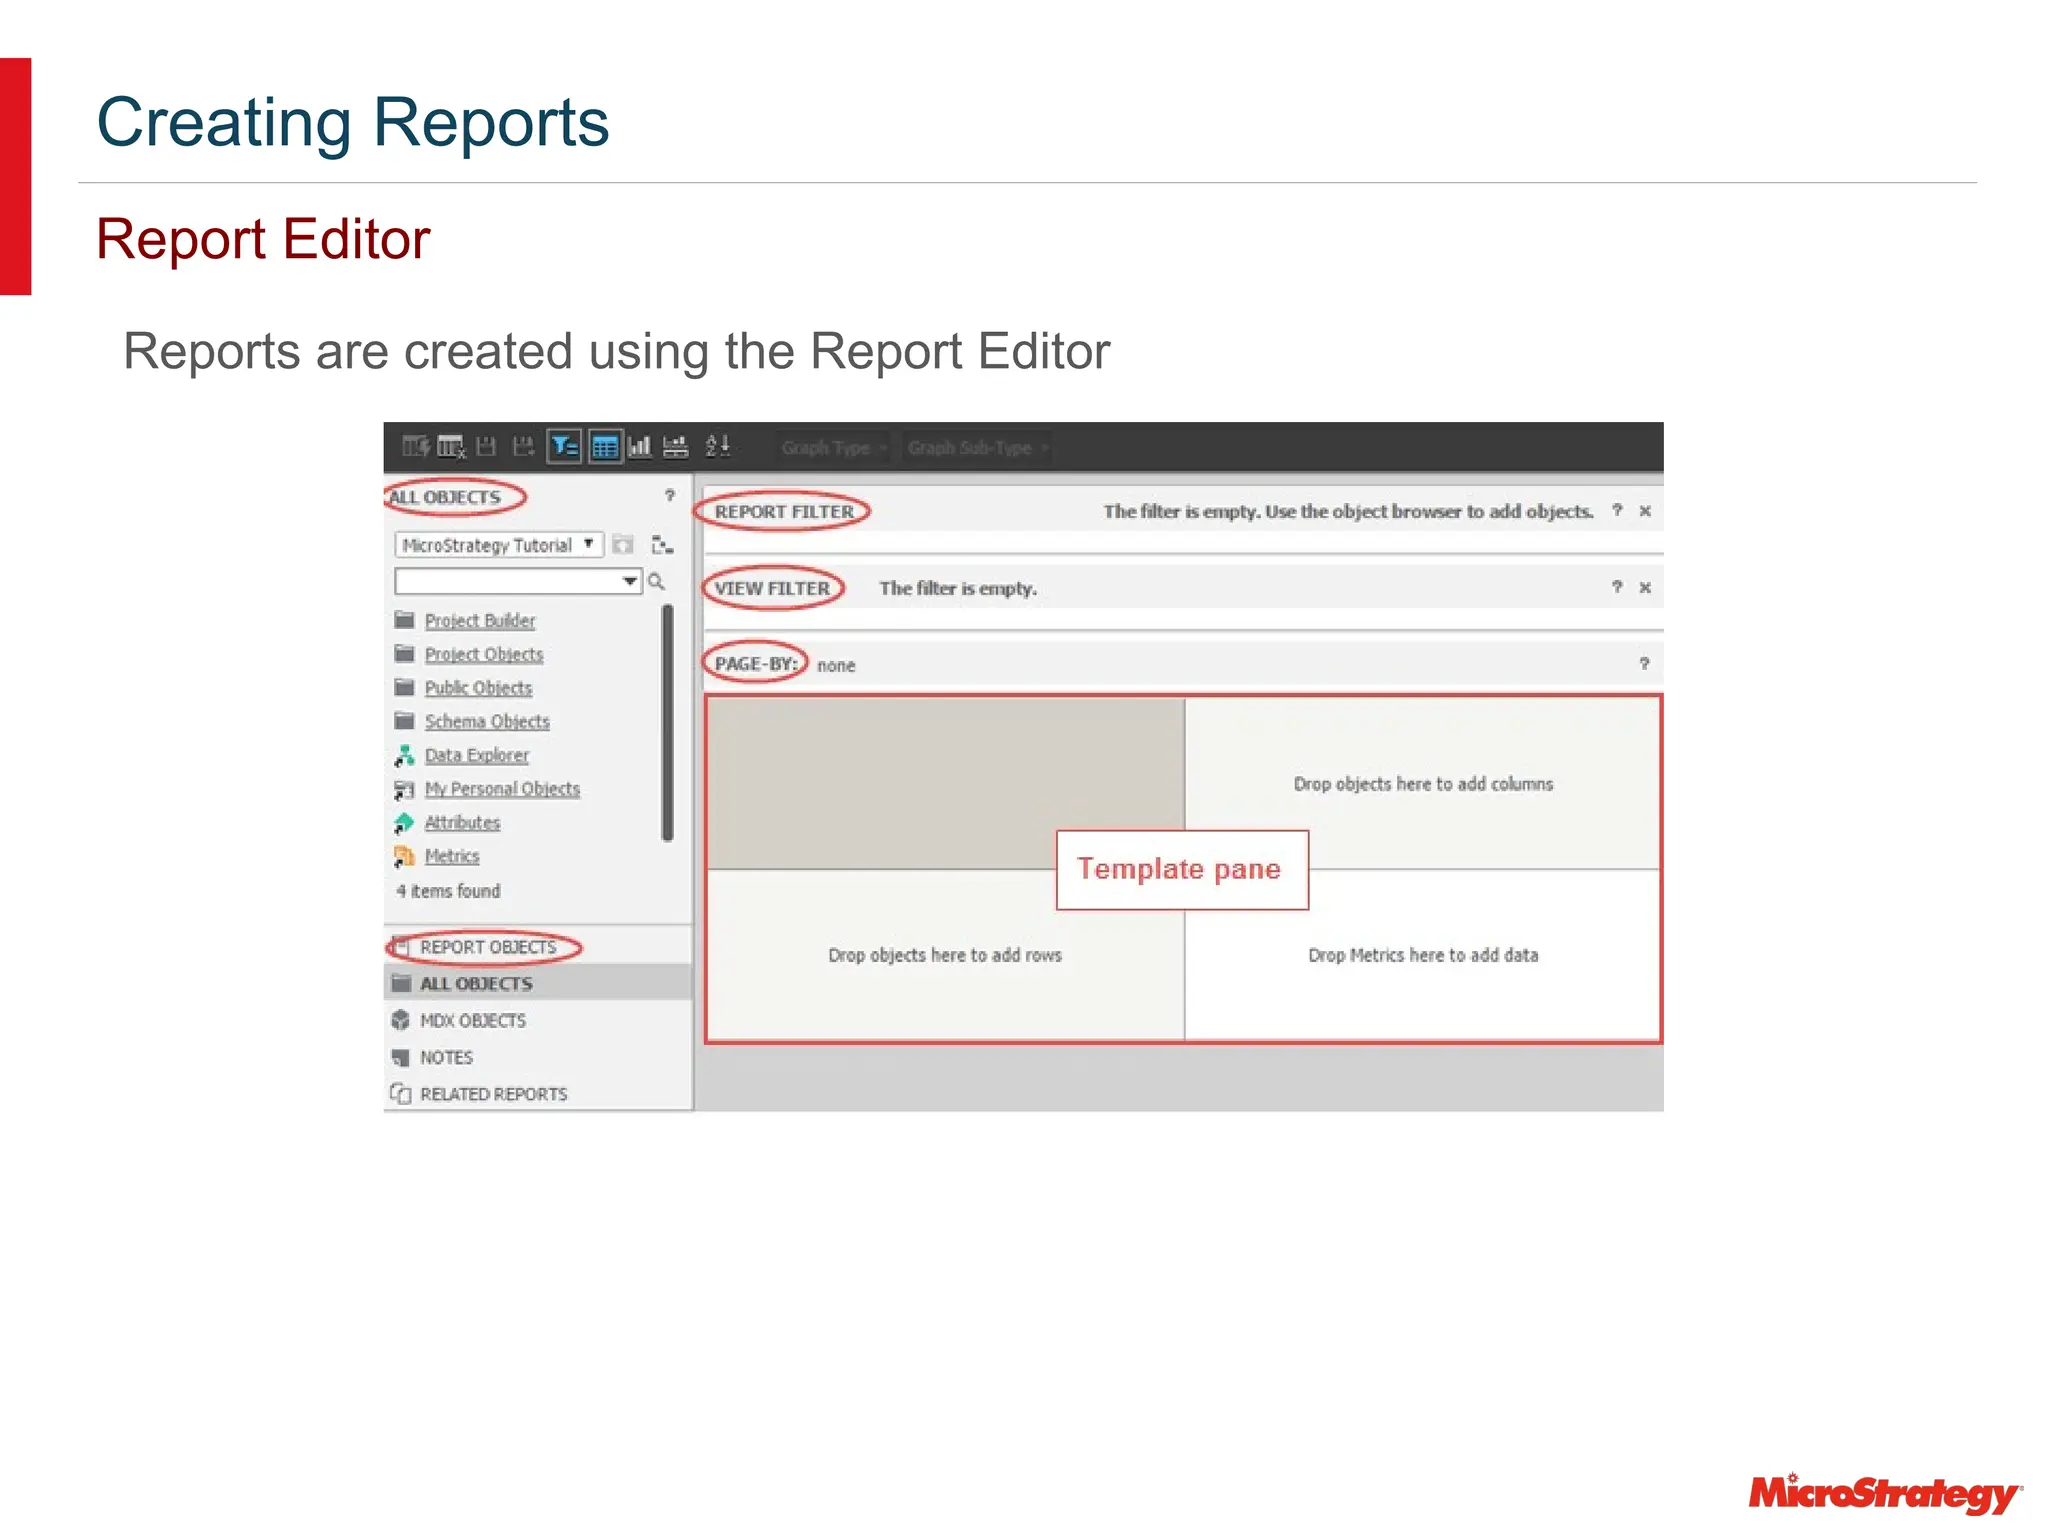
Task: Switch to the All Objects panel tab
Action: (x=538, y=983)
